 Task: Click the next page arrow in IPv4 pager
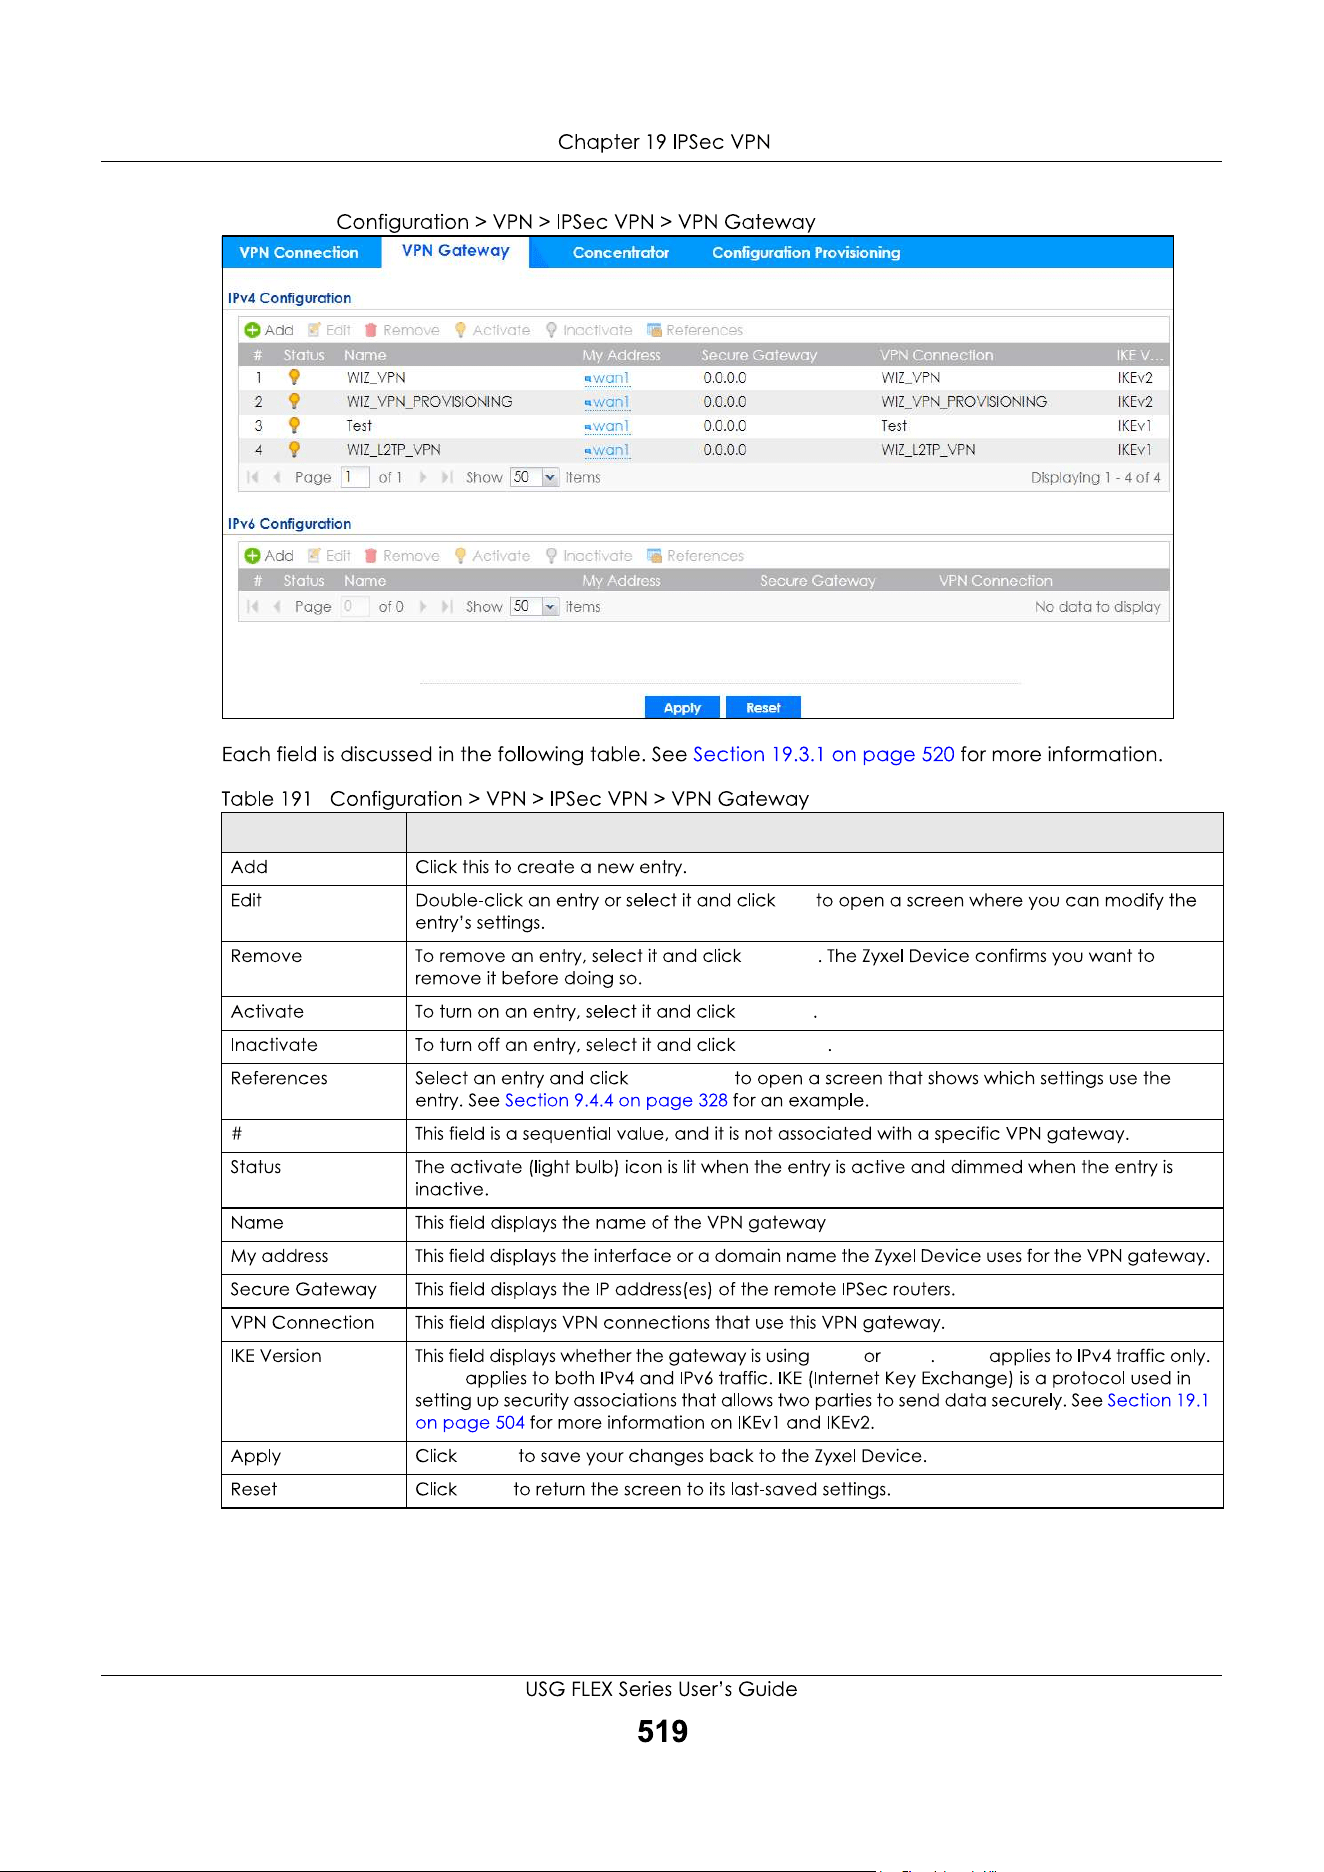tap(424, 477)
